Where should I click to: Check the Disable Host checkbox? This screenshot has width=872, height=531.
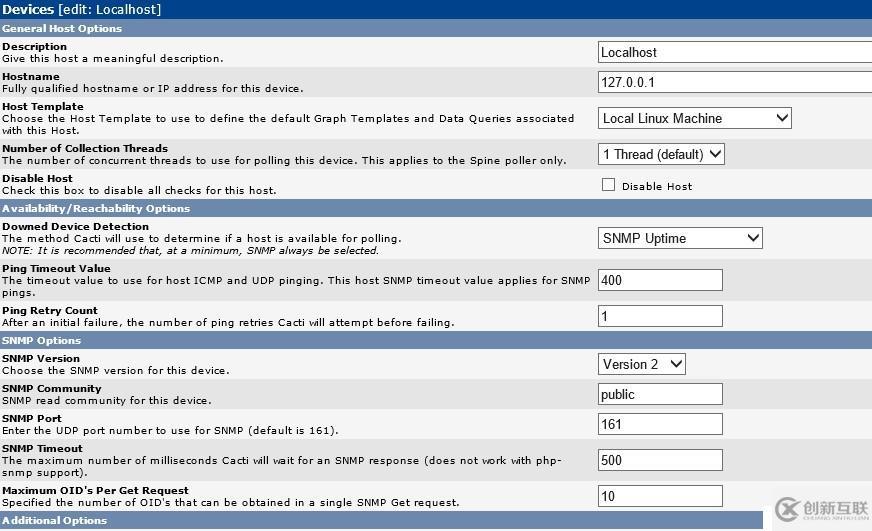pos(608,185)
